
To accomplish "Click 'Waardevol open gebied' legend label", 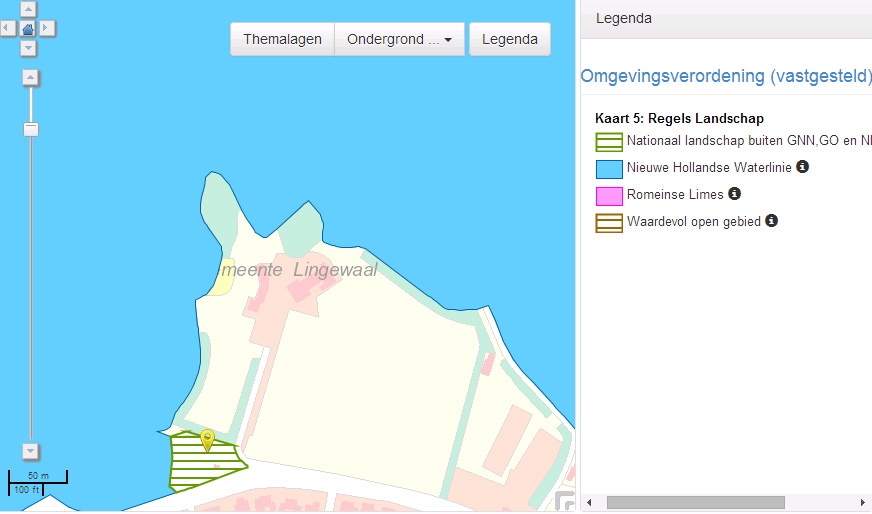I will click(x=693, y=221).
